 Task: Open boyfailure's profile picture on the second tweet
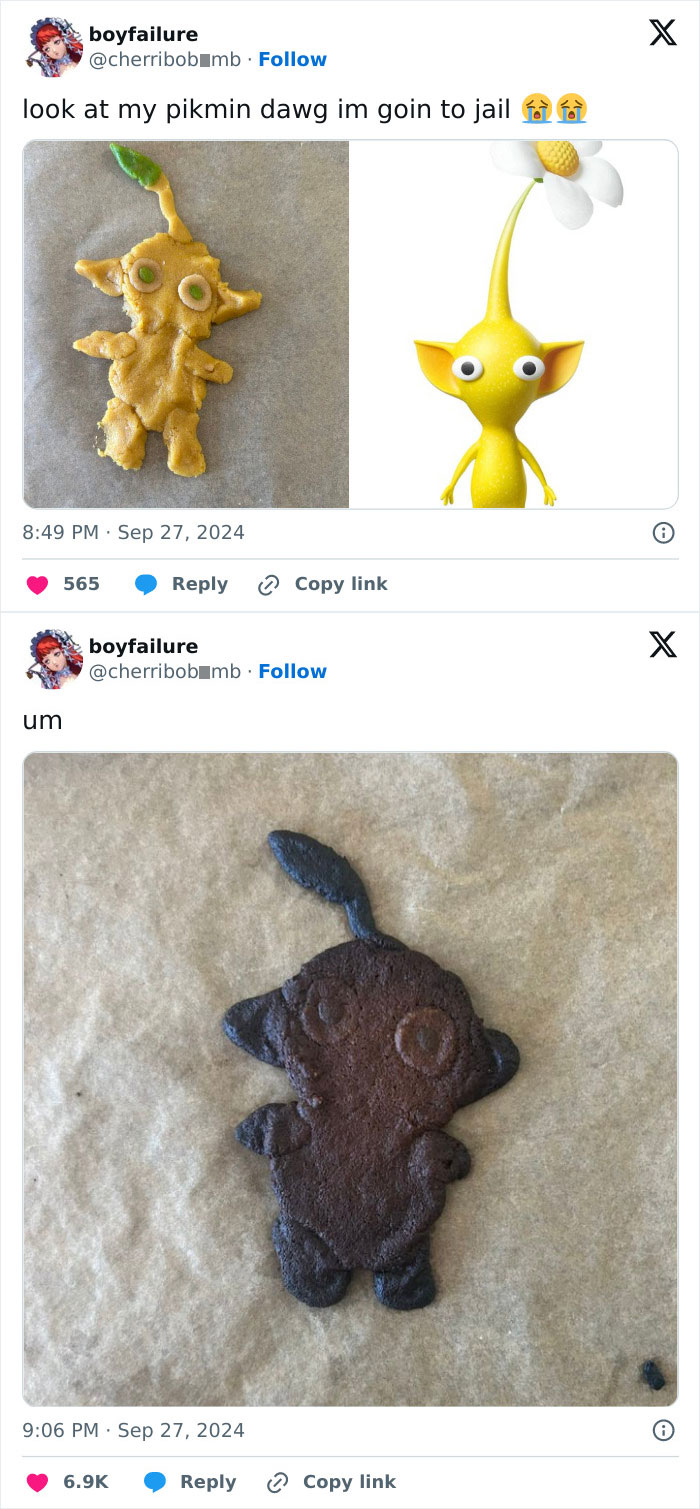click(52, 657)
